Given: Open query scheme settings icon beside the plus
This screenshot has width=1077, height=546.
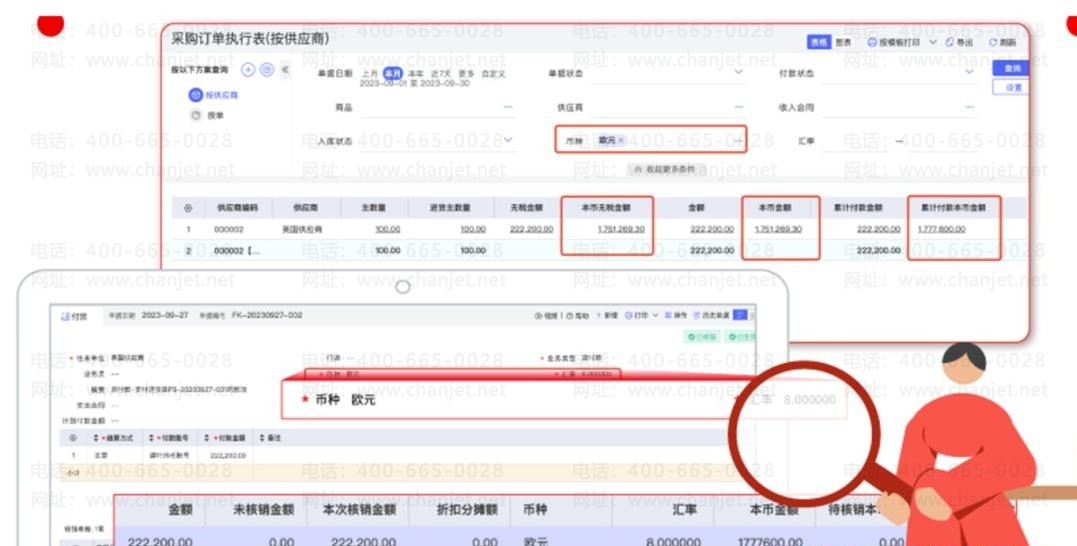Looking at the screenshot, I should point(267,70).
